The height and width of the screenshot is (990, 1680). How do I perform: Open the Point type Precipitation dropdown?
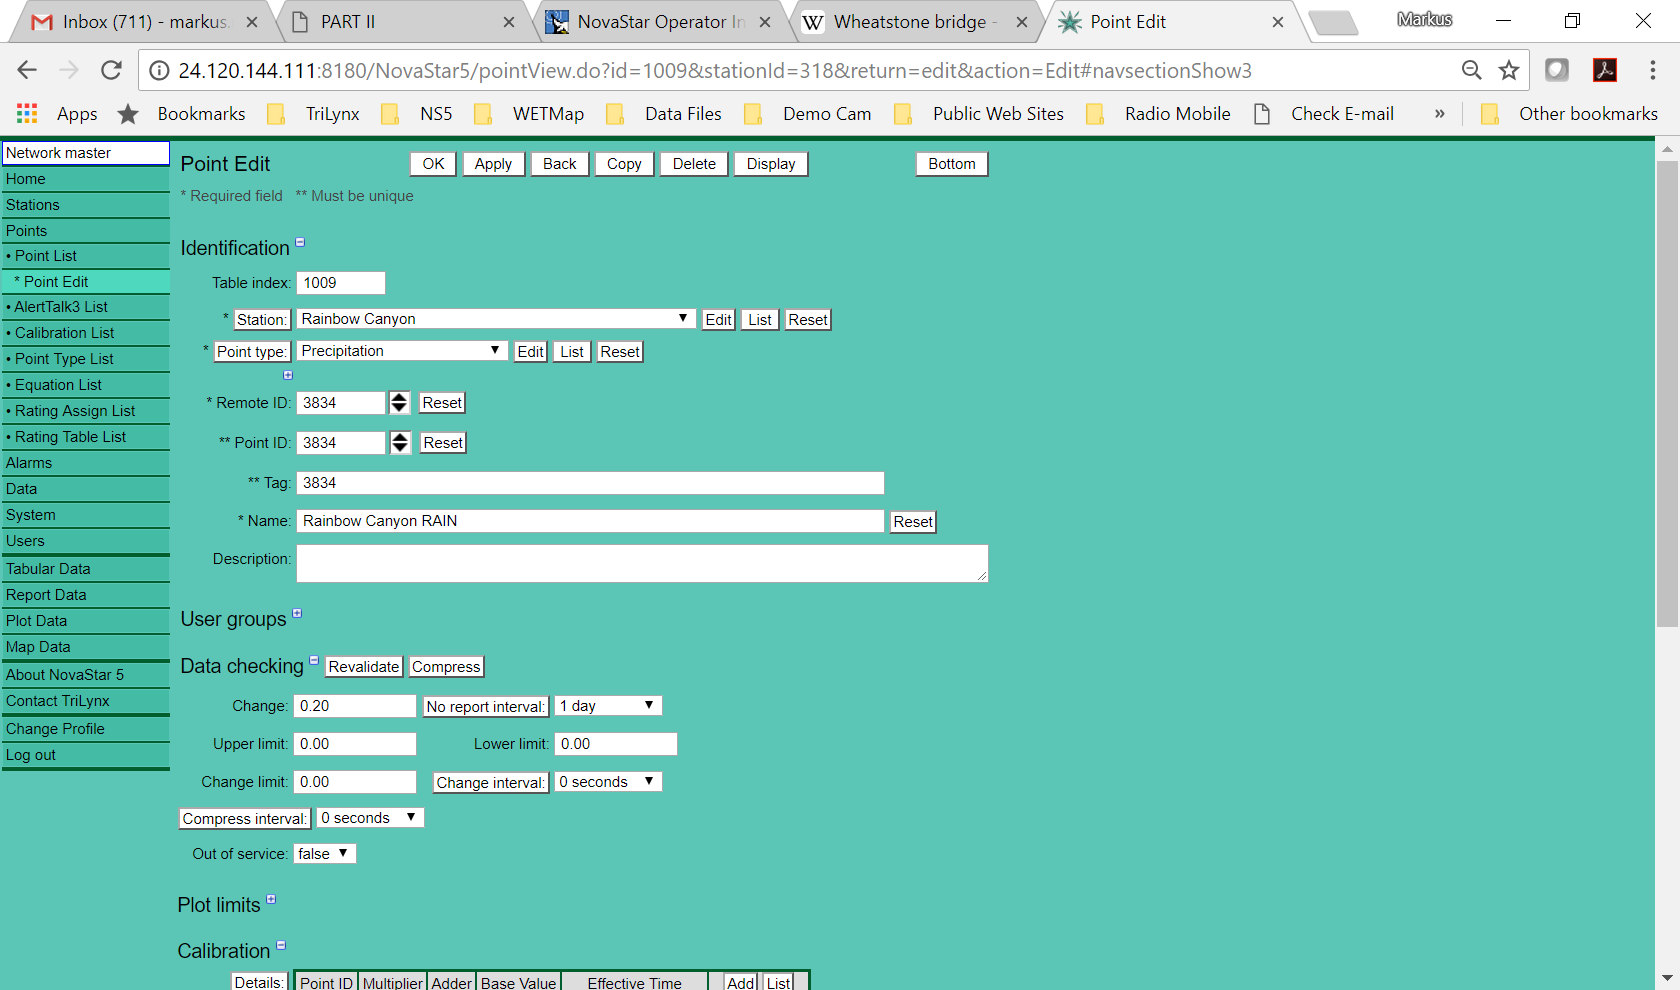pos(400,351)
